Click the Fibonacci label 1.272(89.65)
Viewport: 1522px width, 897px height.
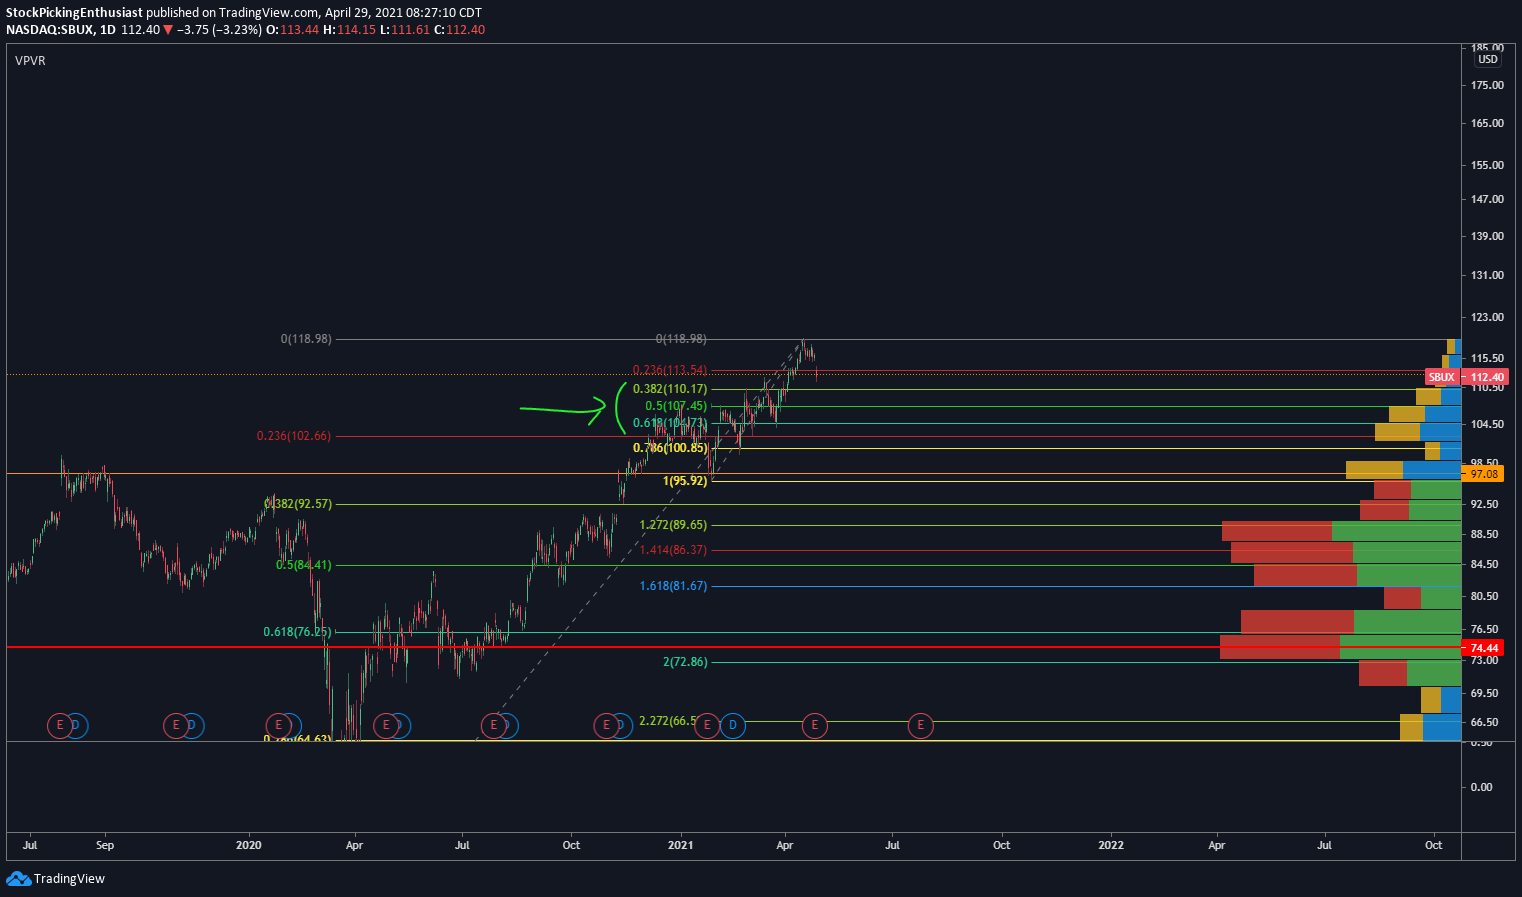(x=673, y=525)
